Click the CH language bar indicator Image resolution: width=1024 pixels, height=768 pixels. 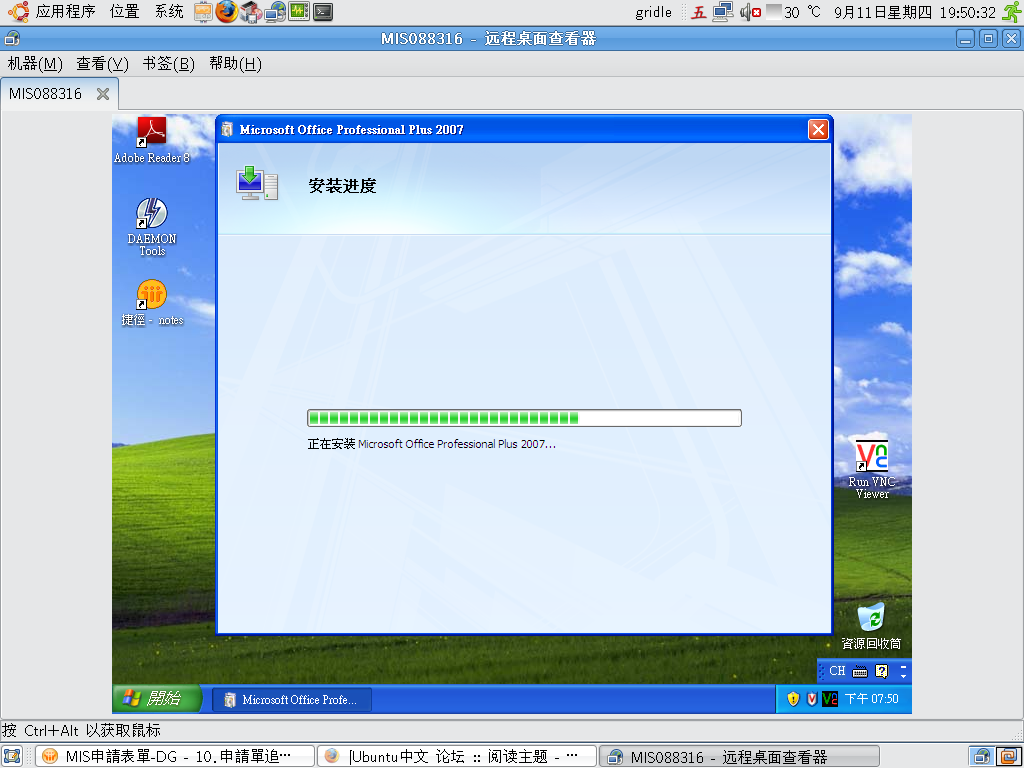837,671
